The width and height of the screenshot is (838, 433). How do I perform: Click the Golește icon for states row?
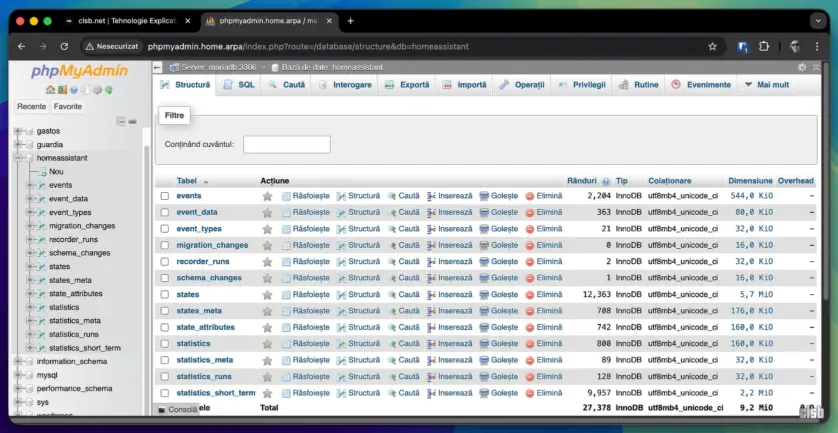484,295
